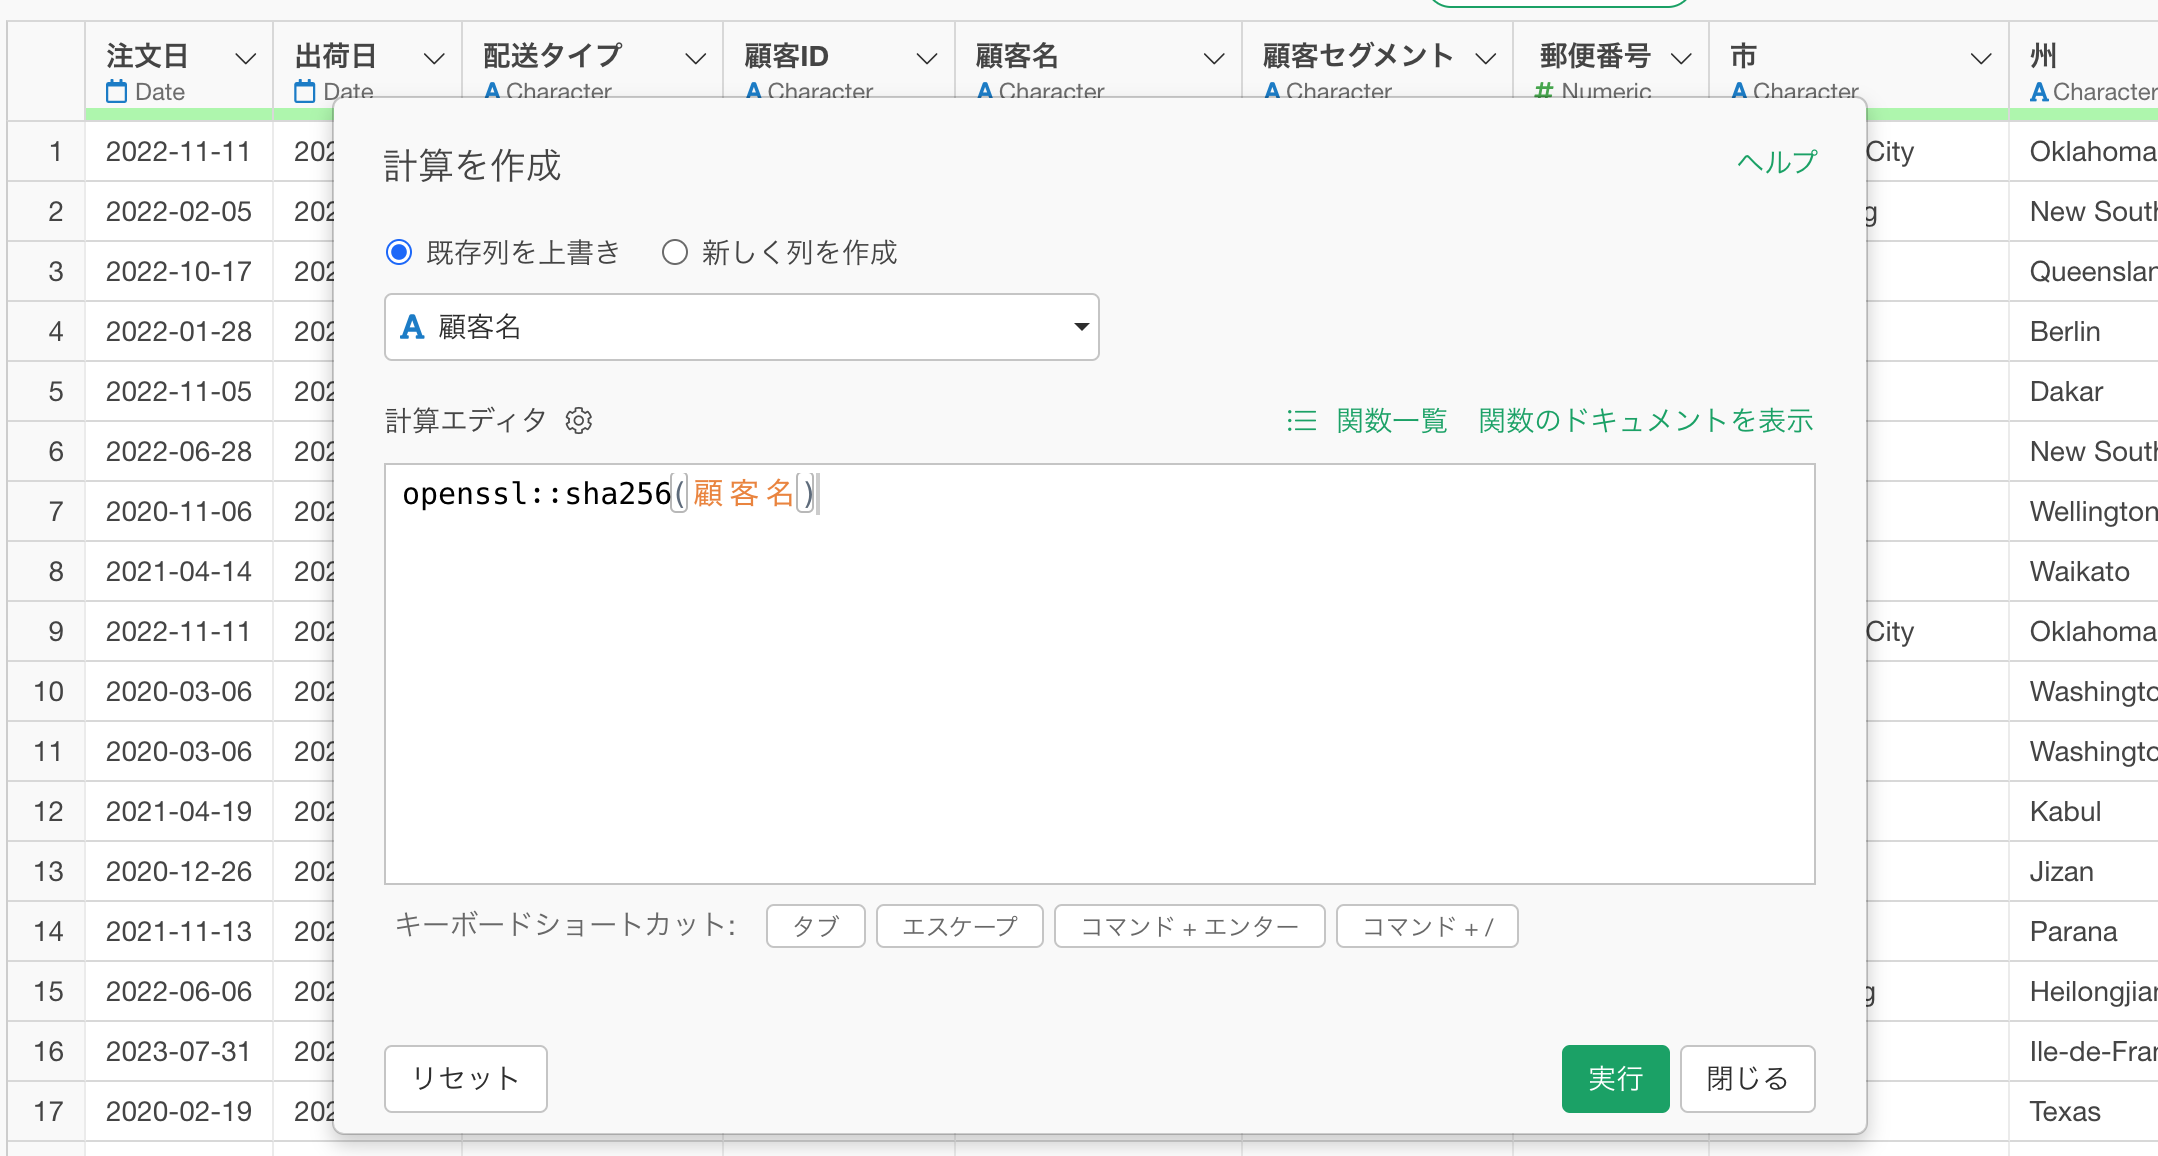Expand 顧客セグメント column header menu
Screen dimensions: 2158x1156
tap(1486, 58)
